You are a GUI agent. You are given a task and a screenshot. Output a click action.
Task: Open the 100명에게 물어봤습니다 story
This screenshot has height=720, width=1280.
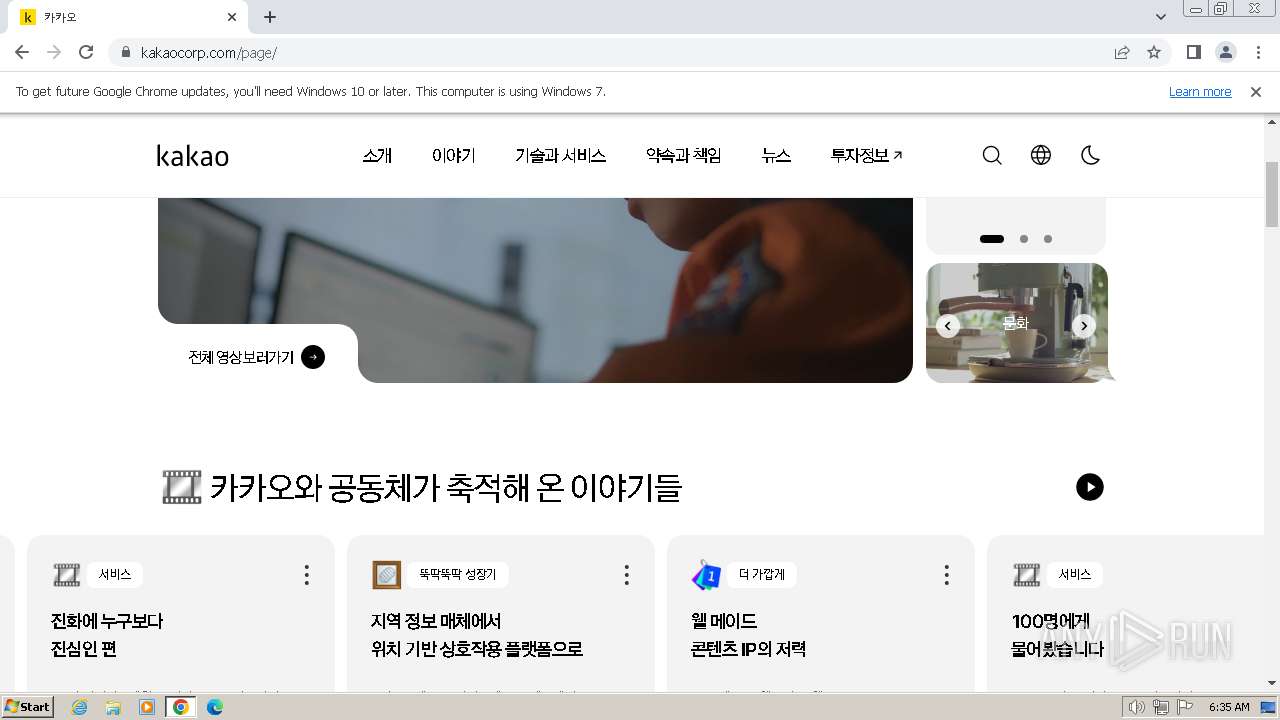(x=1058, y=635)
